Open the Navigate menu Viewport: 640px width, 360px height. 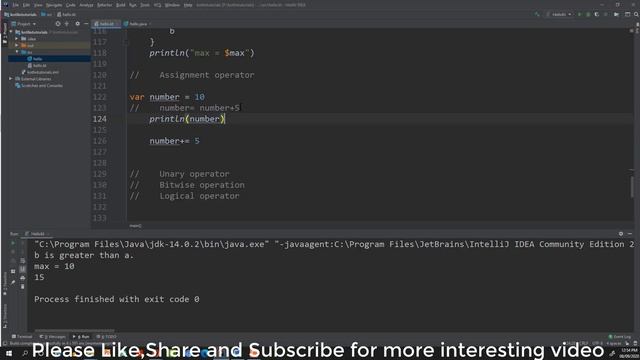tap(53, 5)
